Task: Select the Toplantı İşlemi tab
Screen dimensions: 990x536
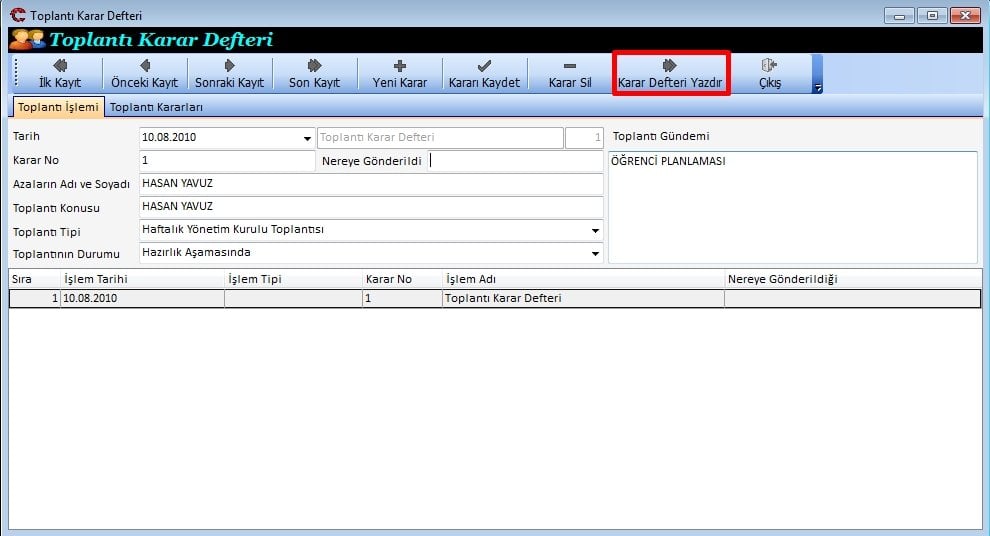Action: tap(56, 107)
